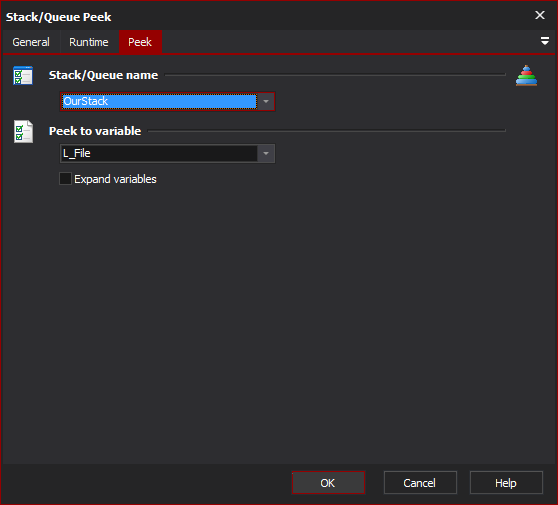Viewport: 558px width, 505px height.
Task: Click the Peek to variable section heading
Action: [95, 131]
